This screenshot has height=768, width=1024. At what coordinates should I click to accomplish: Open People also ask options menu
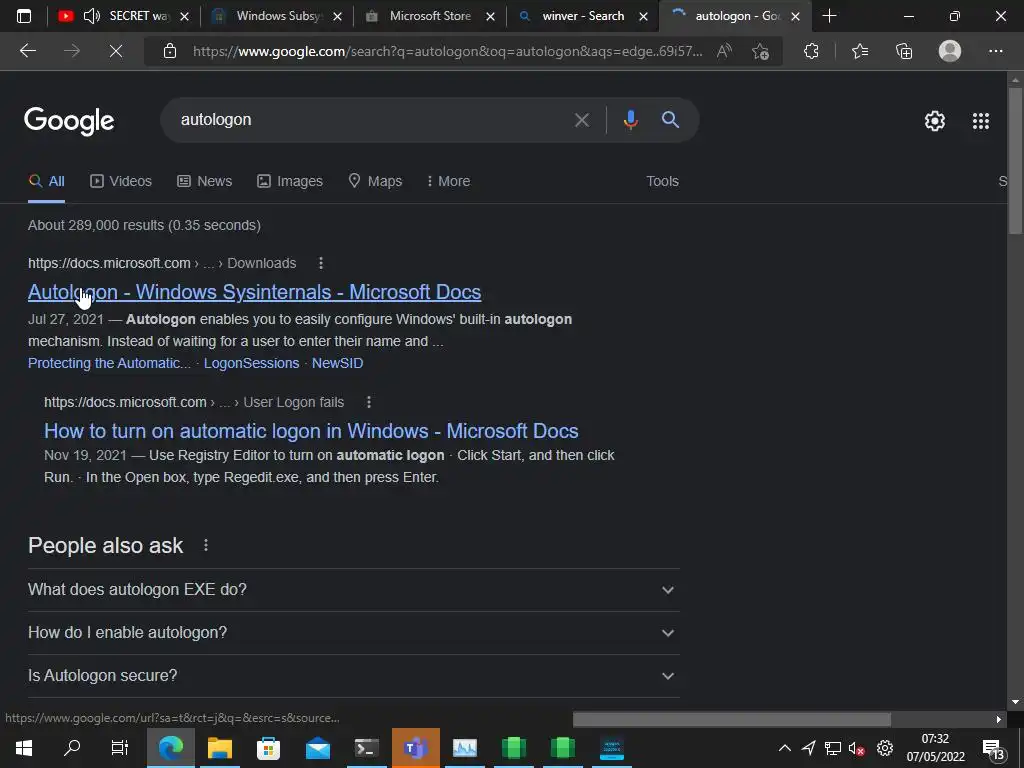click(206, 545)
